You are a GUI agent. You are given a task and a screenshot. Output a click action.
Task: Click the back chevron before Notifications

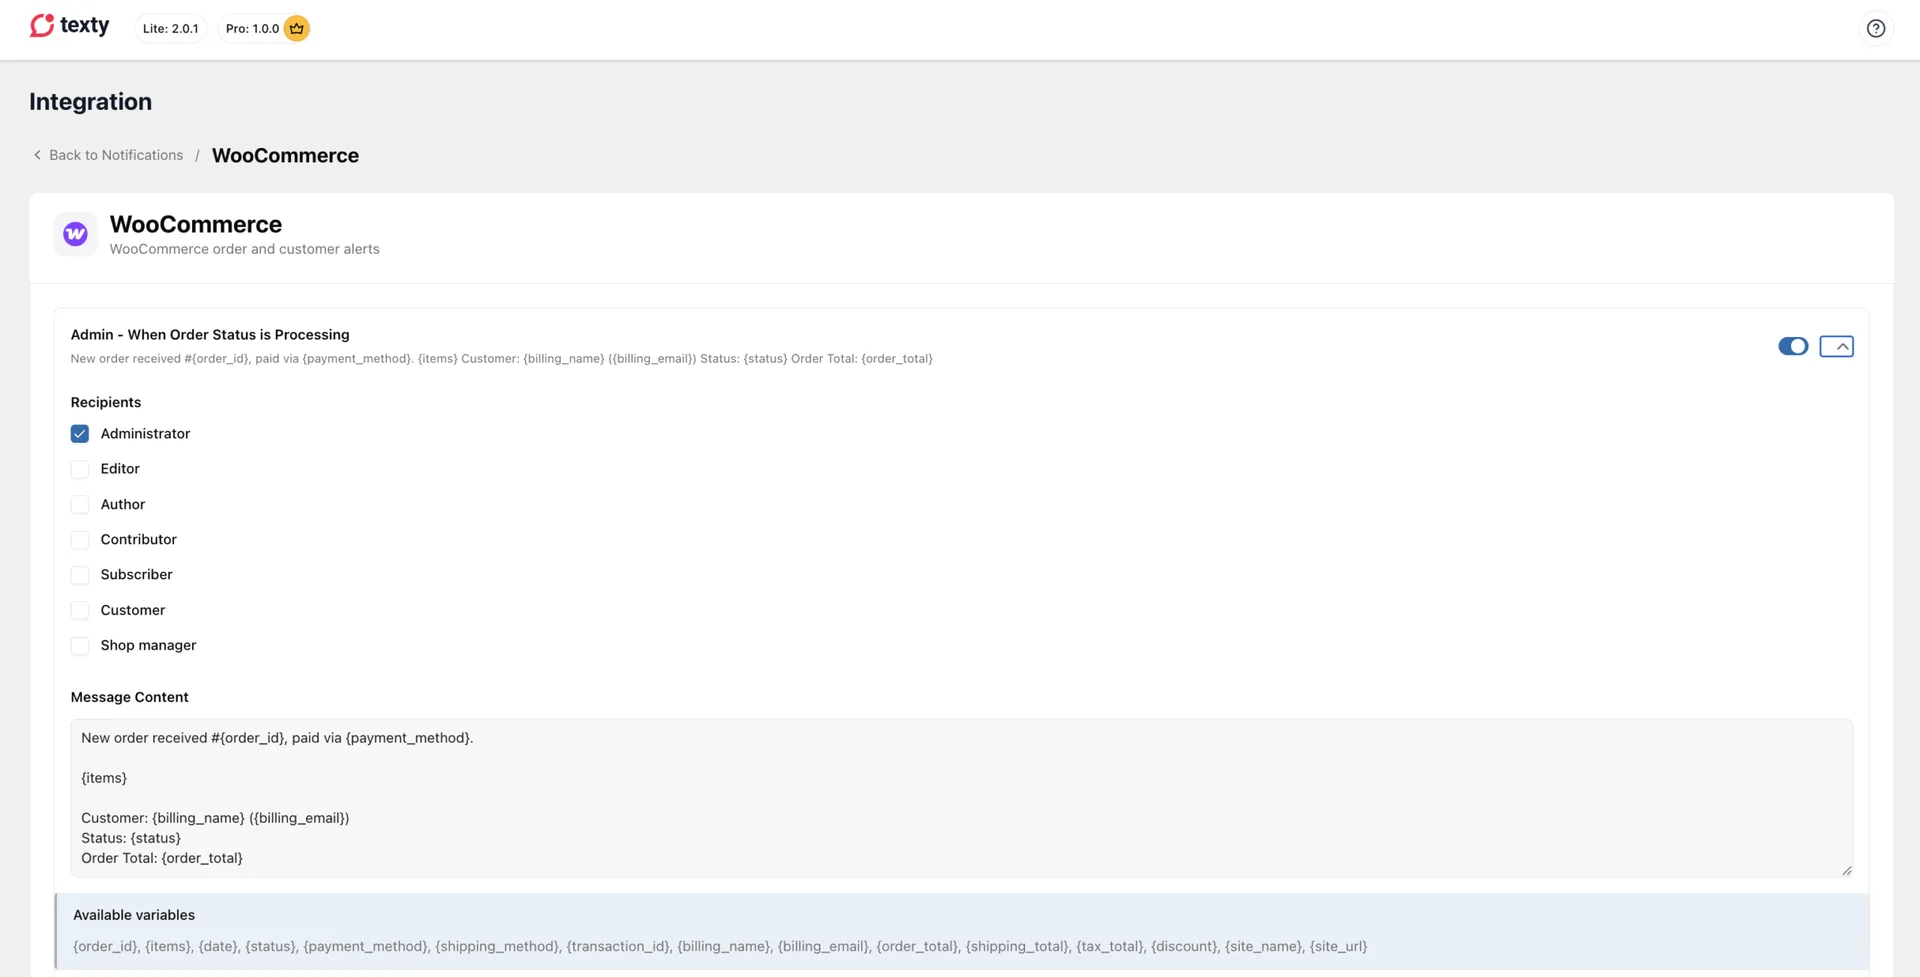37,155
